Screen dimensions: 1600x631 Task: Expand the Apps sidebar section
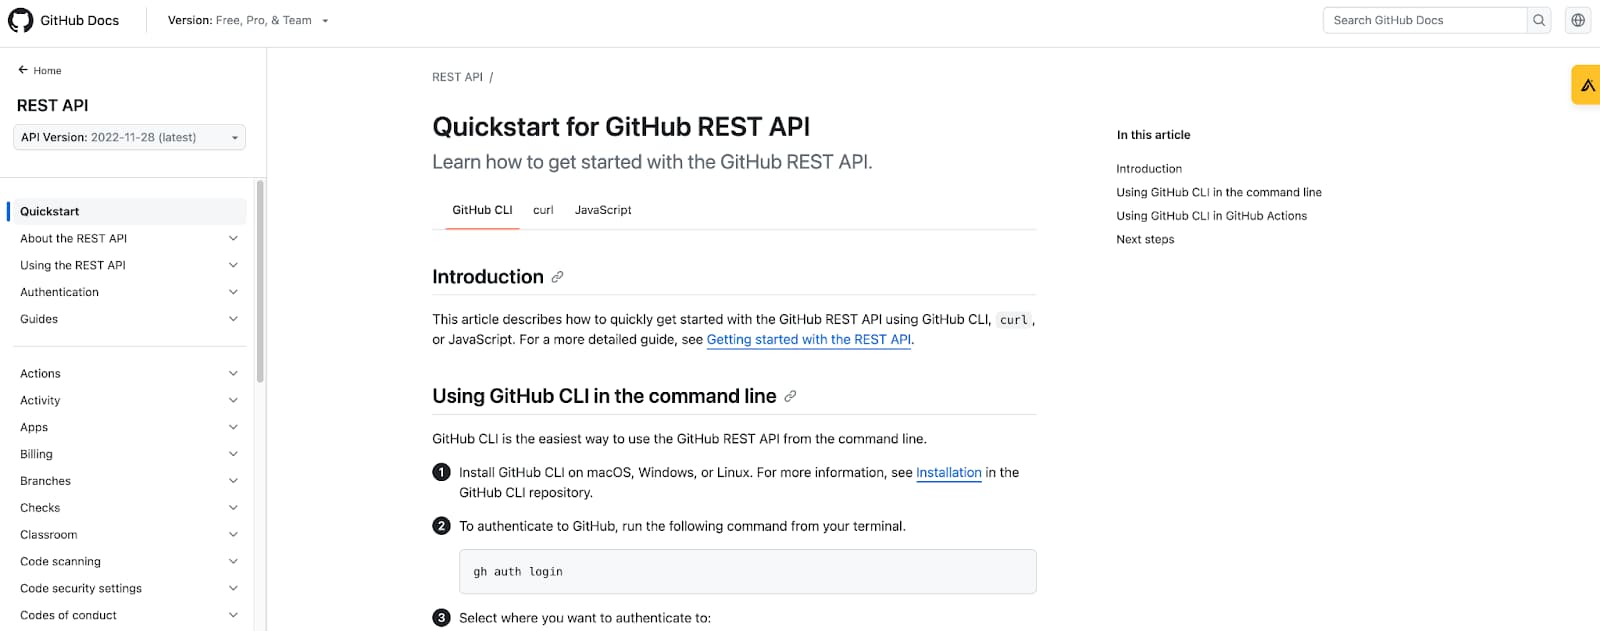pyautogui.click(x=233, y=427)
